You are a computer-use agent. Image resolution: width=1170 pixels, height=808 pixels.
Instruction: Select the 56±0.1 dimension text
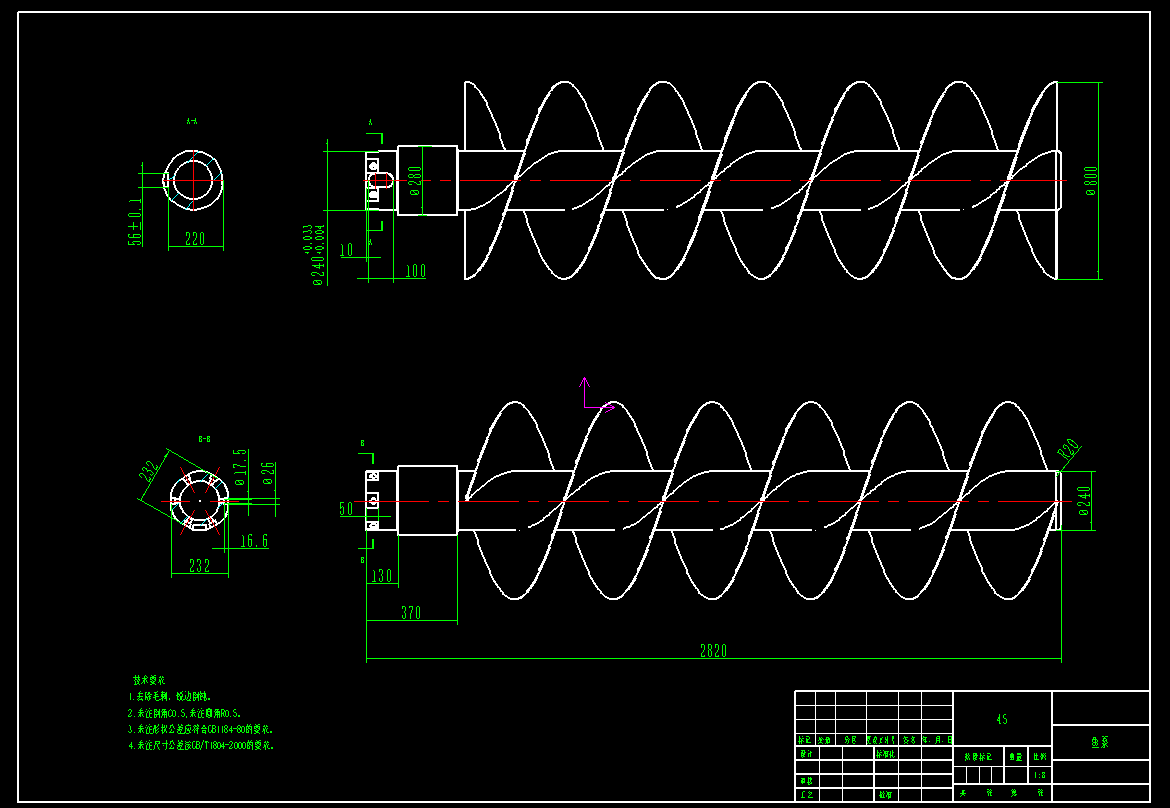(136, 222)
